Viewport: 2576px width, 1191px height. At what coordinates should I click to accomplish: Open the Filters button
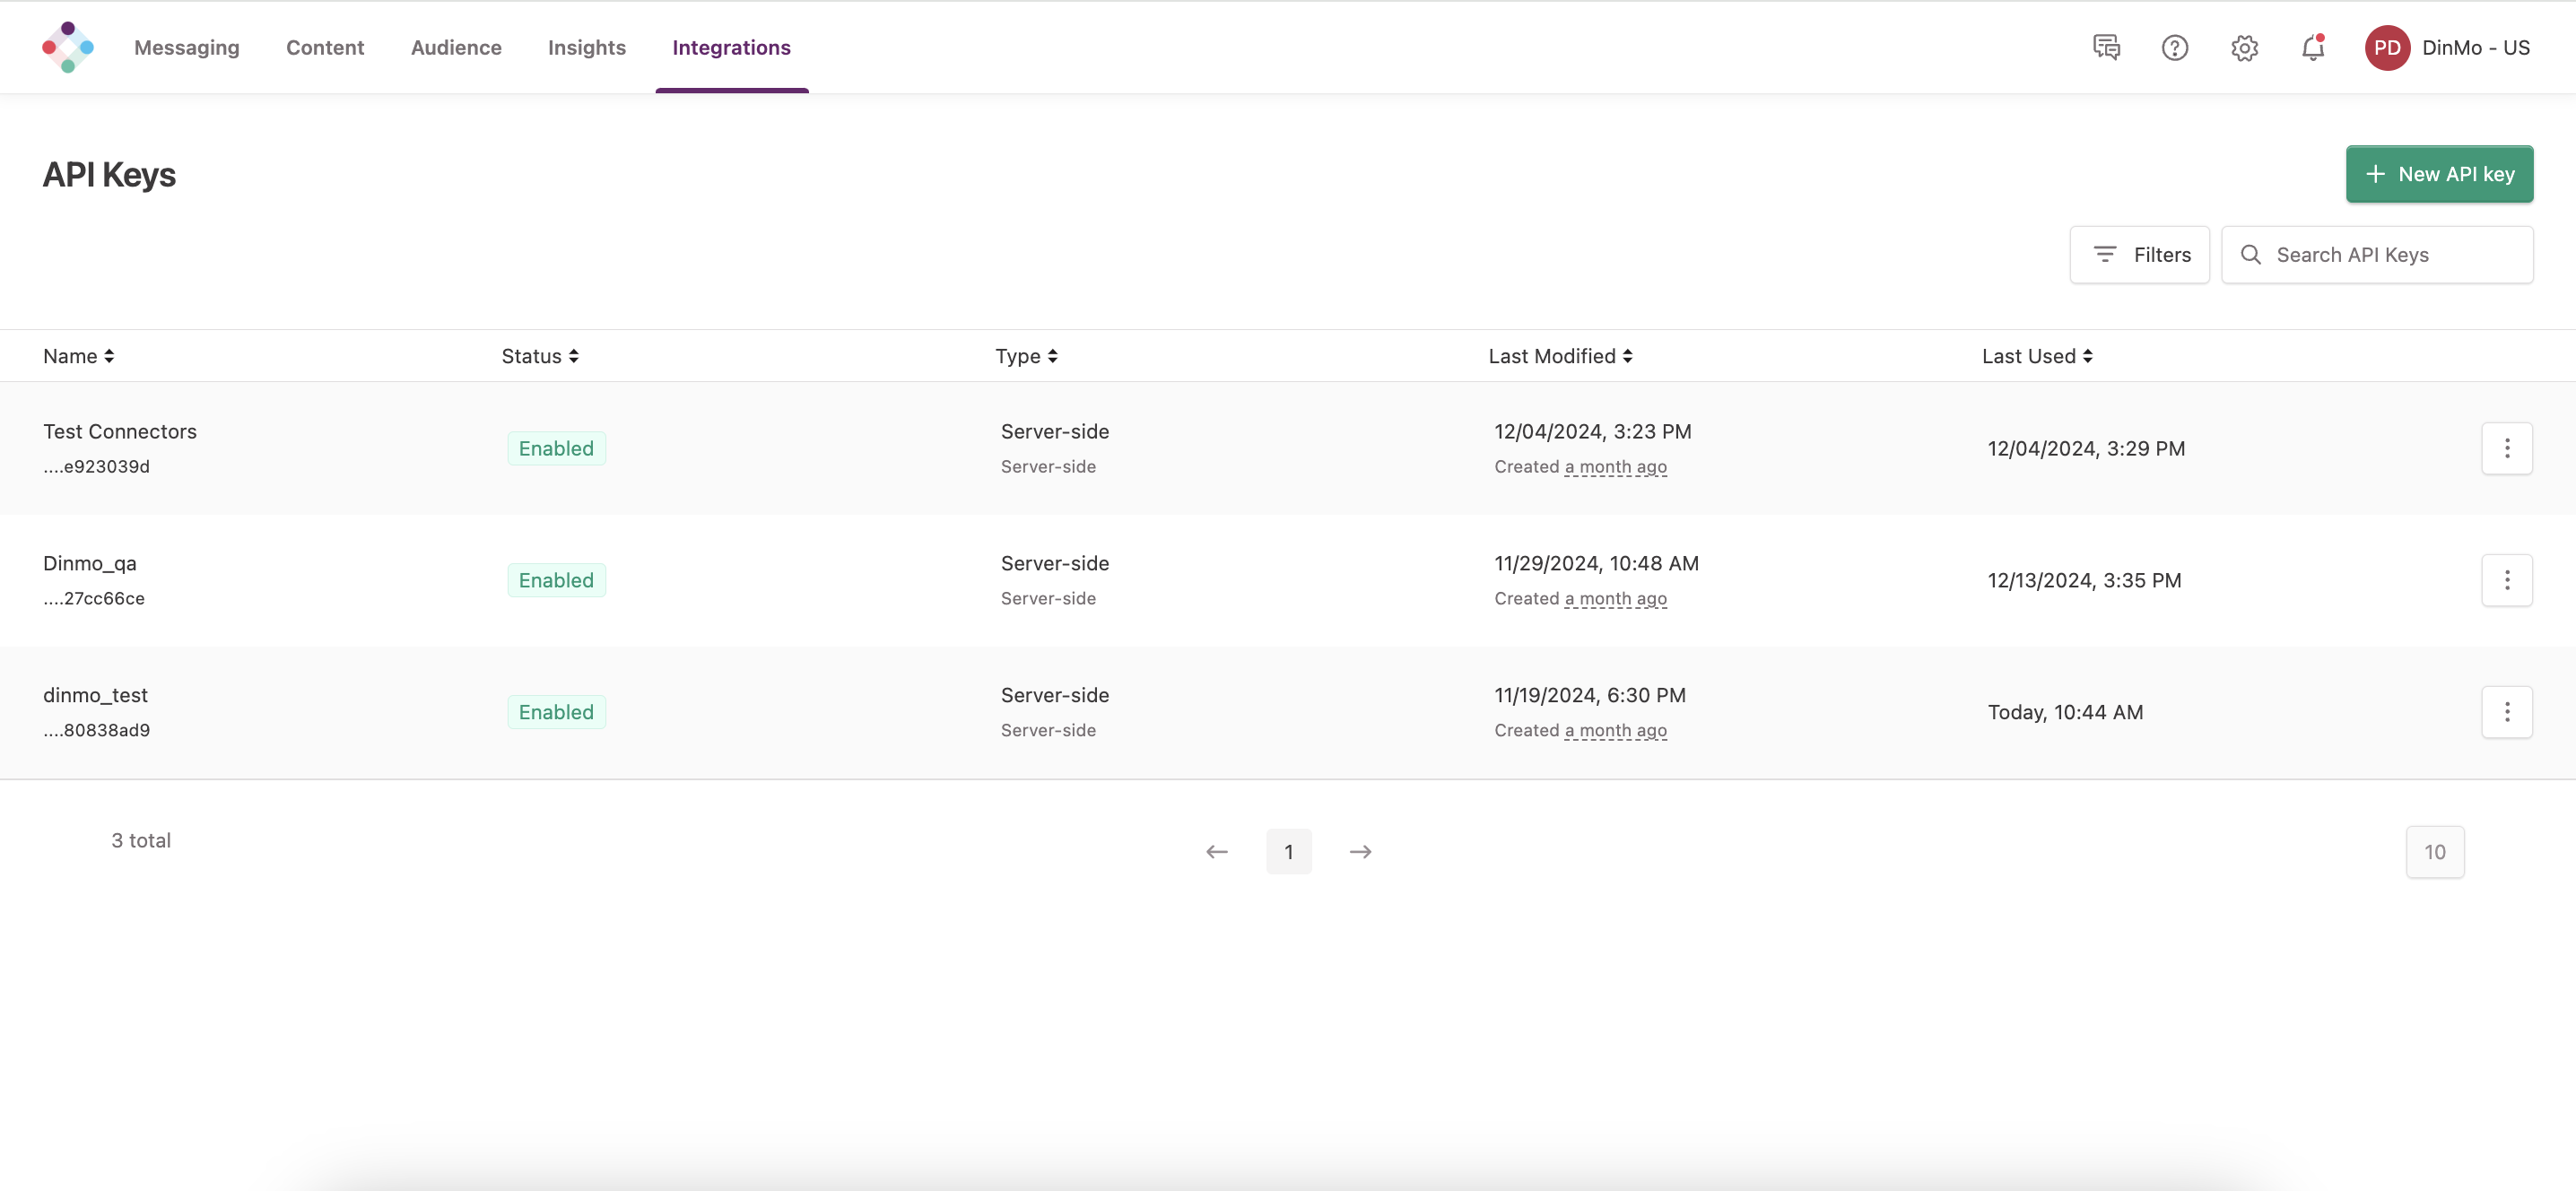pyautogui.click(x=2139, y=255)
